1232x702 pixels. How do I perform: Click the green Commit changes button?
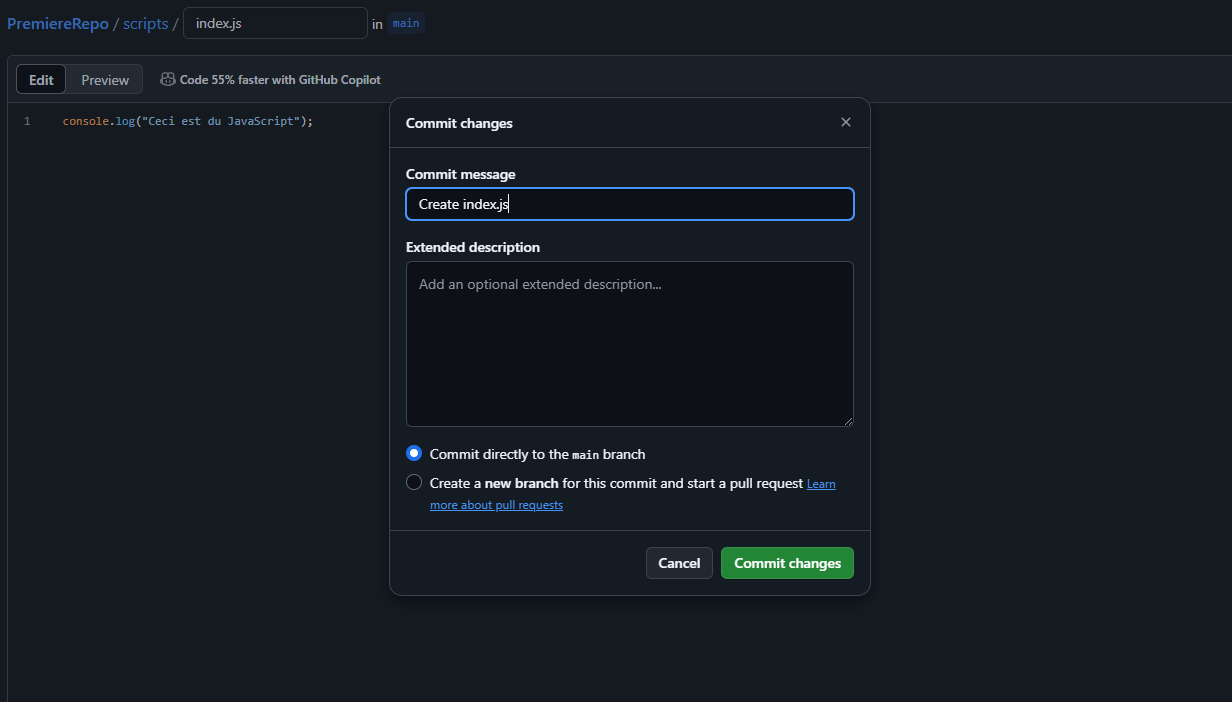(787, 563)
